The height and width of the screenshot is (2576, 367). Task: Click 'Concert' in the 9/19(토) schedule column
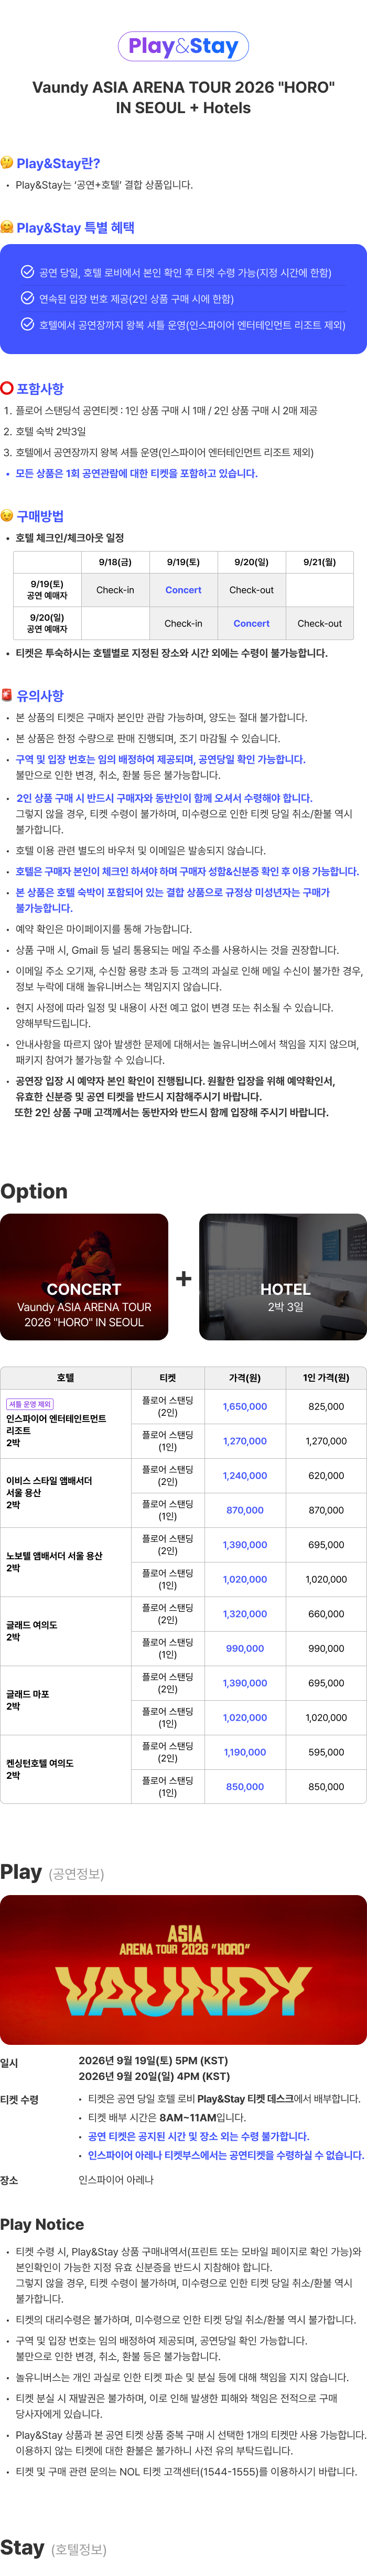tap(183, 590)
